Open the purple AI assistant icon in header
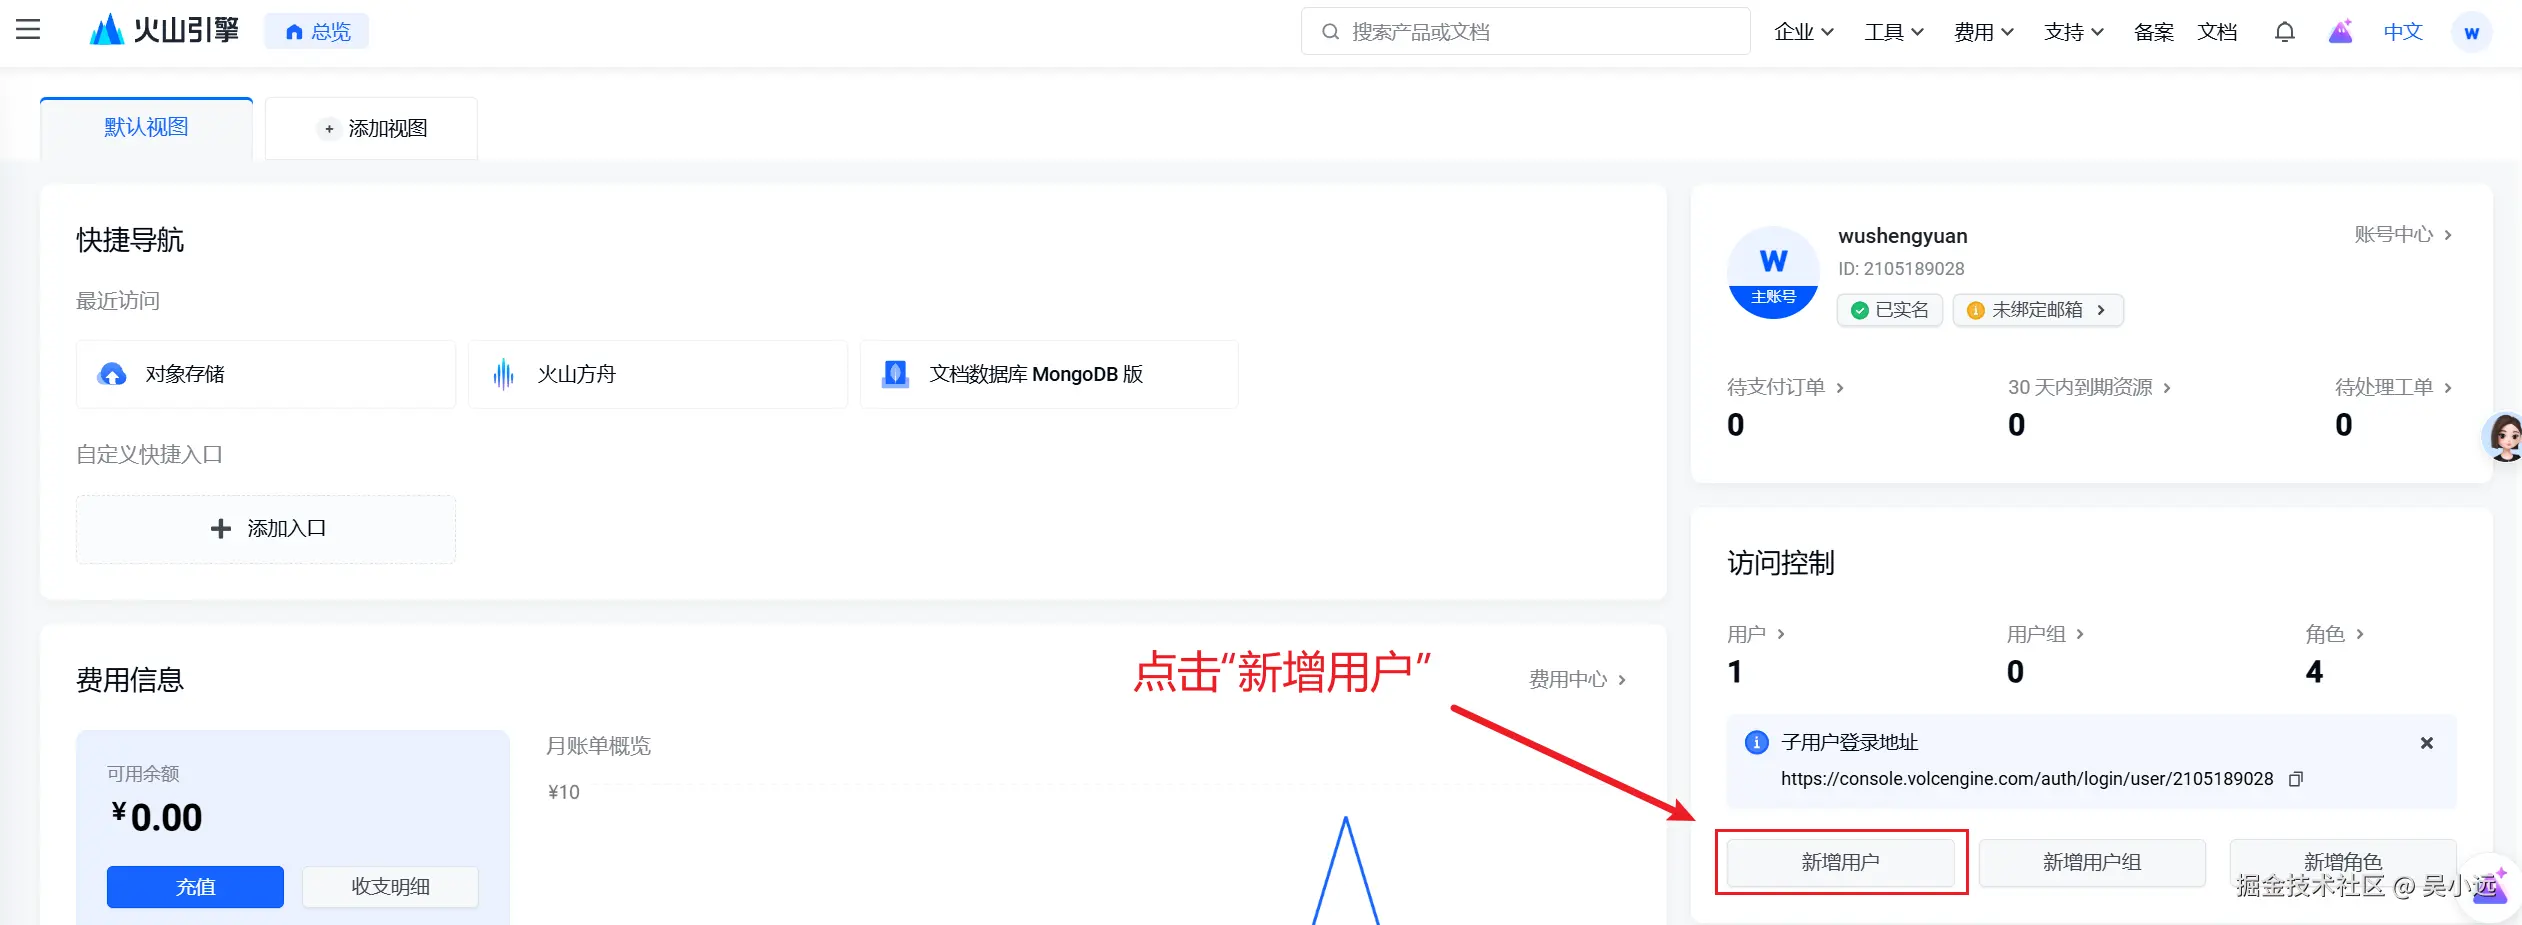Image resolution: width=2522 pixels, height=925 pixels. [x=2340, y=32]
